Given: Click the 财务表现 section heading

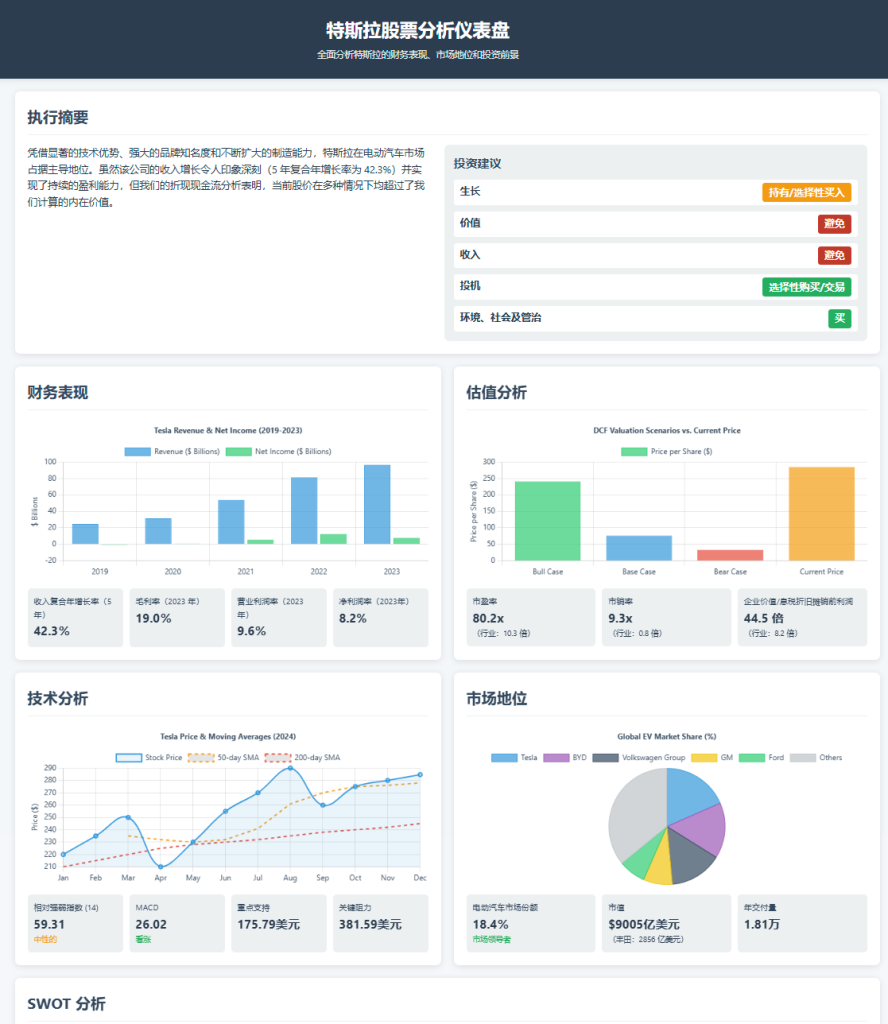Looking at the screenshot, I should click(57, 392).
